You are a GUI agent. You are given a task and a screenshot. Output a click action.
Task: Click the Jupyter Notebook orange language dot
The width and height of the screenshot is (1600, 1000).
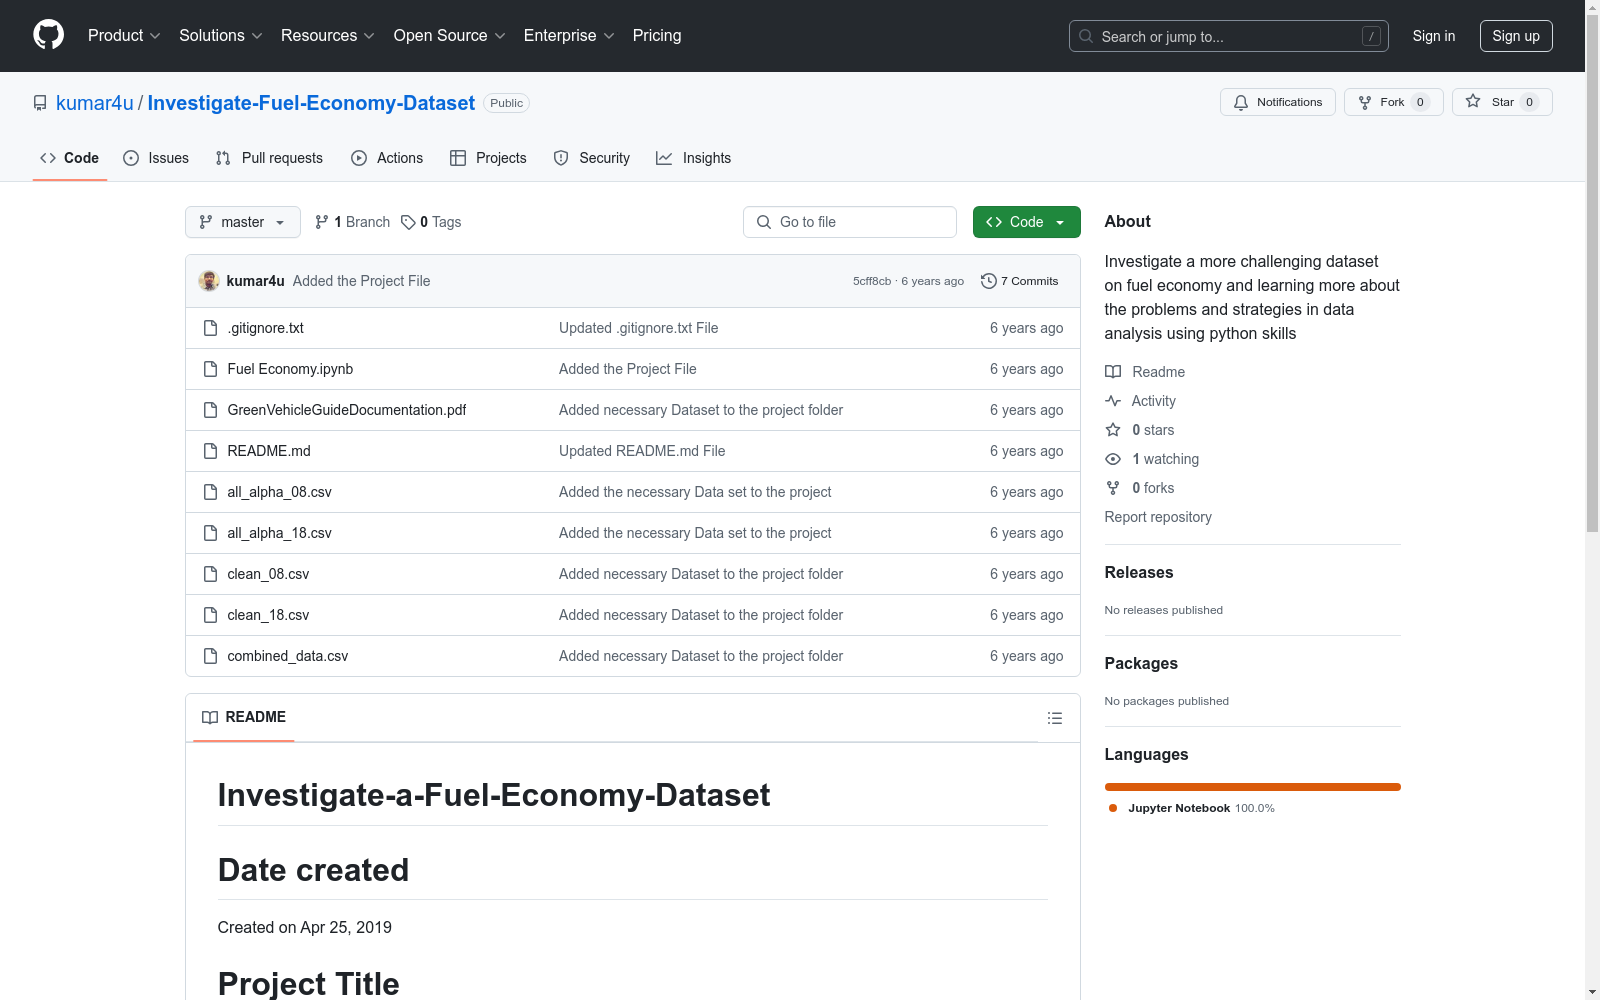click(1113, 808)
